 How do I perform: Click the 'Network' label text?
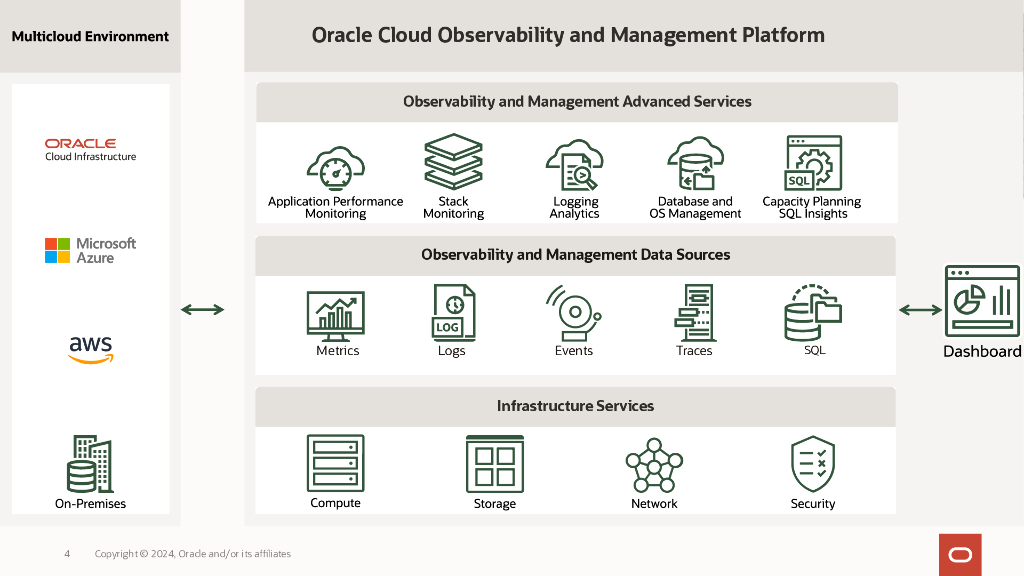click(x=654, y=504)
